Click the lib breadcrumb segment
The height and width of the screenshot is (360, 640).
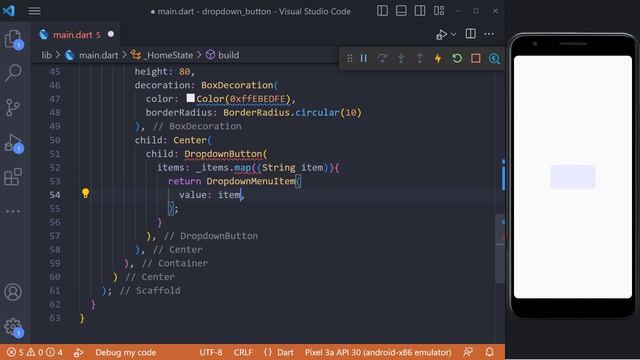pyautogui.click(x=47, y=55)
